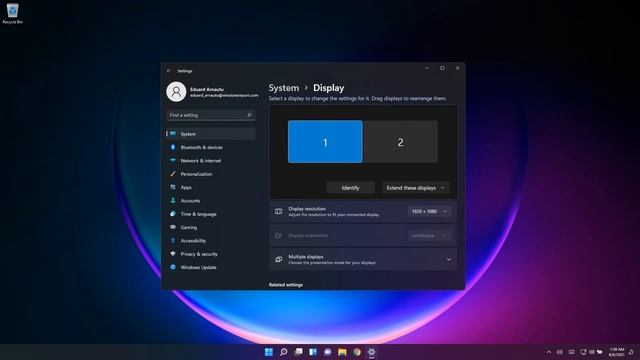Click the Gaming controller icon
640x360 pixels.
pyautogui.click(x=173, y=227)
